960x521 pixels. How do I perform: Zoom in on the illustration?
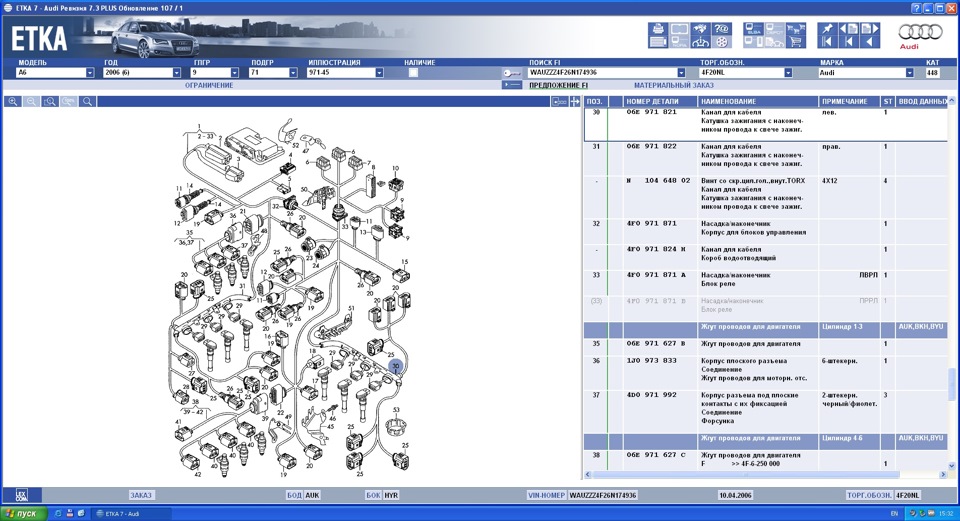[x=13, y=102]
